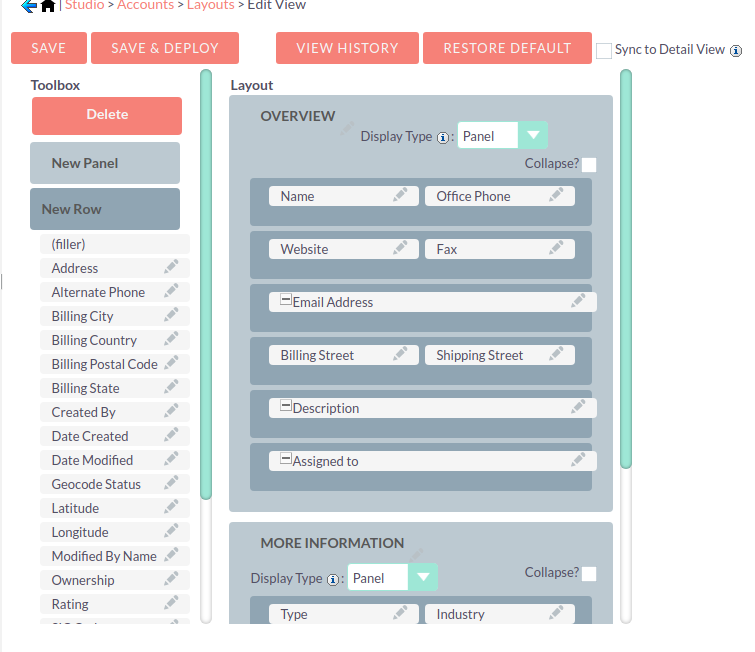Toggle Collapse checkbox in Overview panel
This screenshot has width=755, height=652.
tap(589, 165)
